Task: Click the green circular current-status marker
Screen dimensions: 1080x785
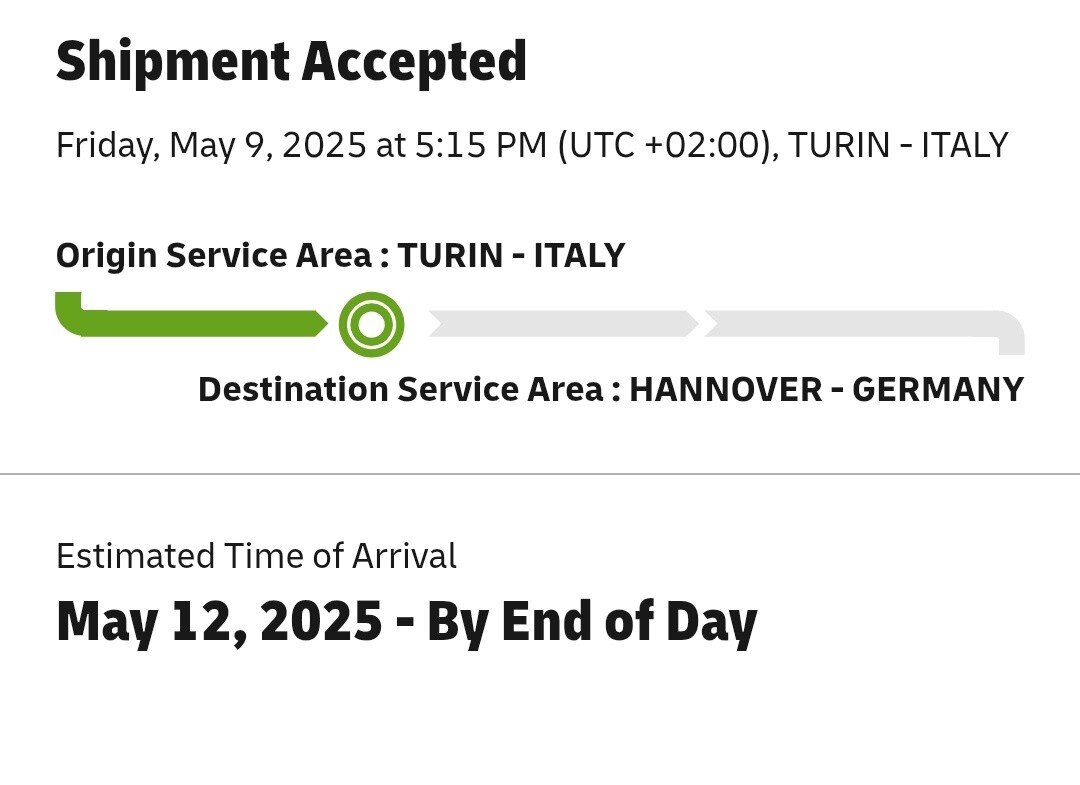Action: click(x=371, y=324)
